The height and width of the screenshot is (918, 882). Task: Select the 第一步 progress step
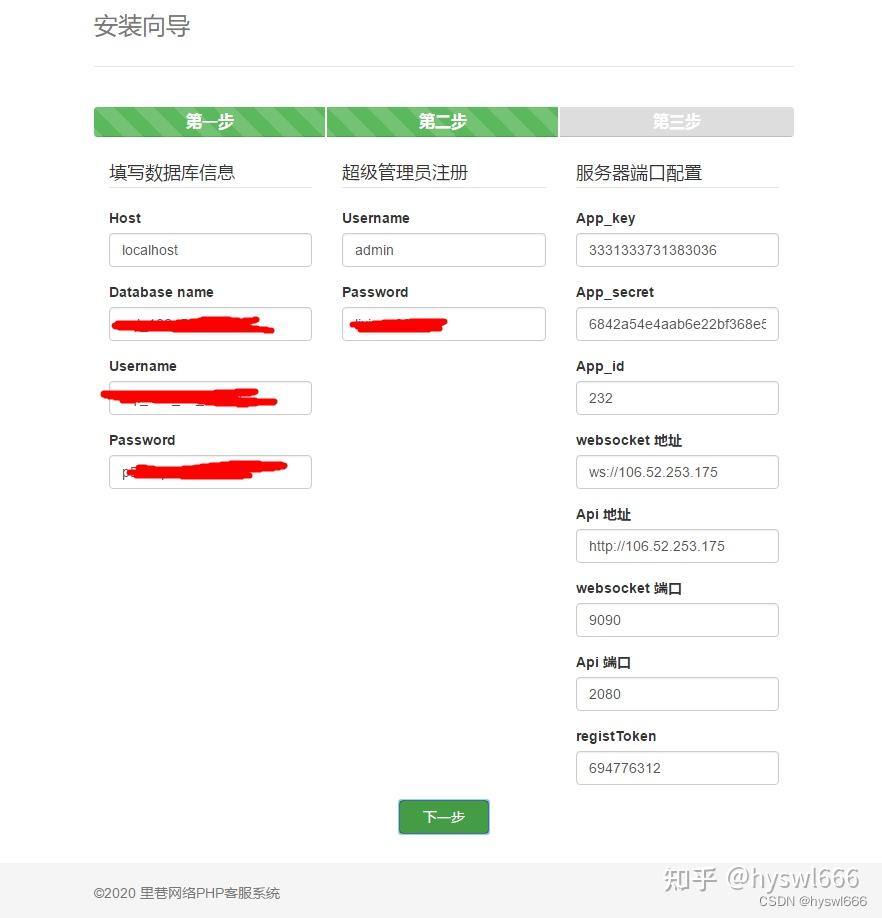click(x=210, y=122)
